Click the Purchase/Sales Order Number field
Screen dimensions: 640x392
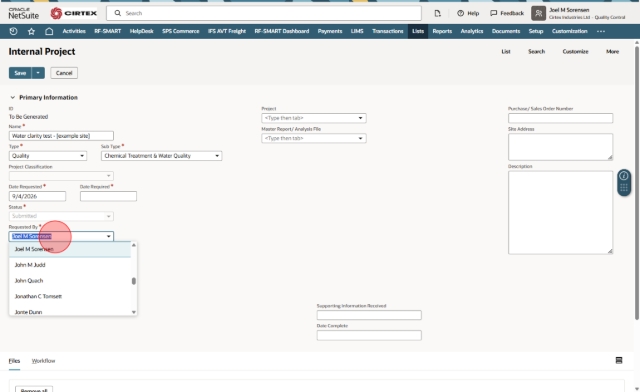click(560, 118)
